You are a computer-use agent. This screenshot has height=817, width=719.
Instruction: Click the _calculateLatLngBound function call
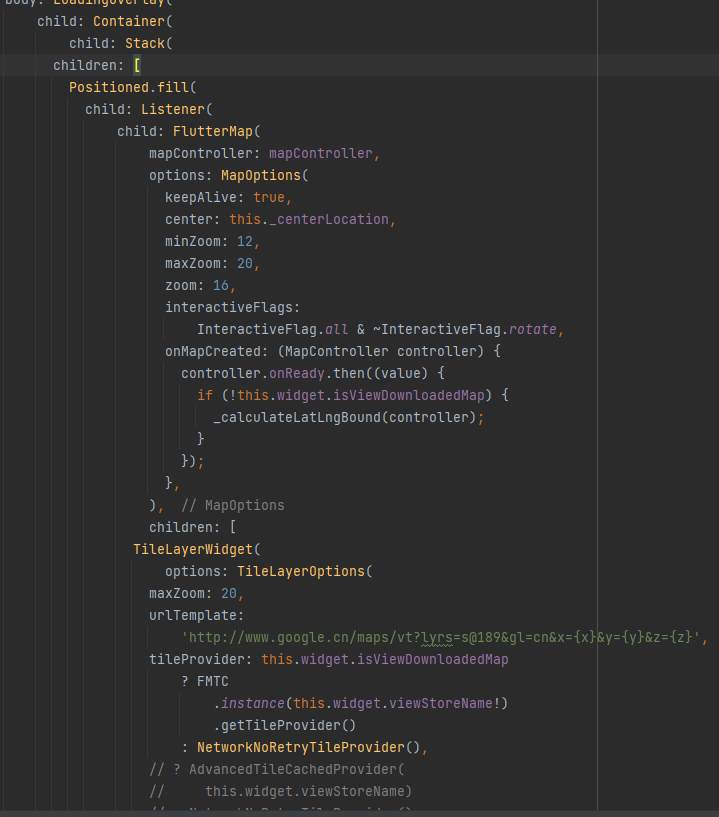tap(297, 417)
